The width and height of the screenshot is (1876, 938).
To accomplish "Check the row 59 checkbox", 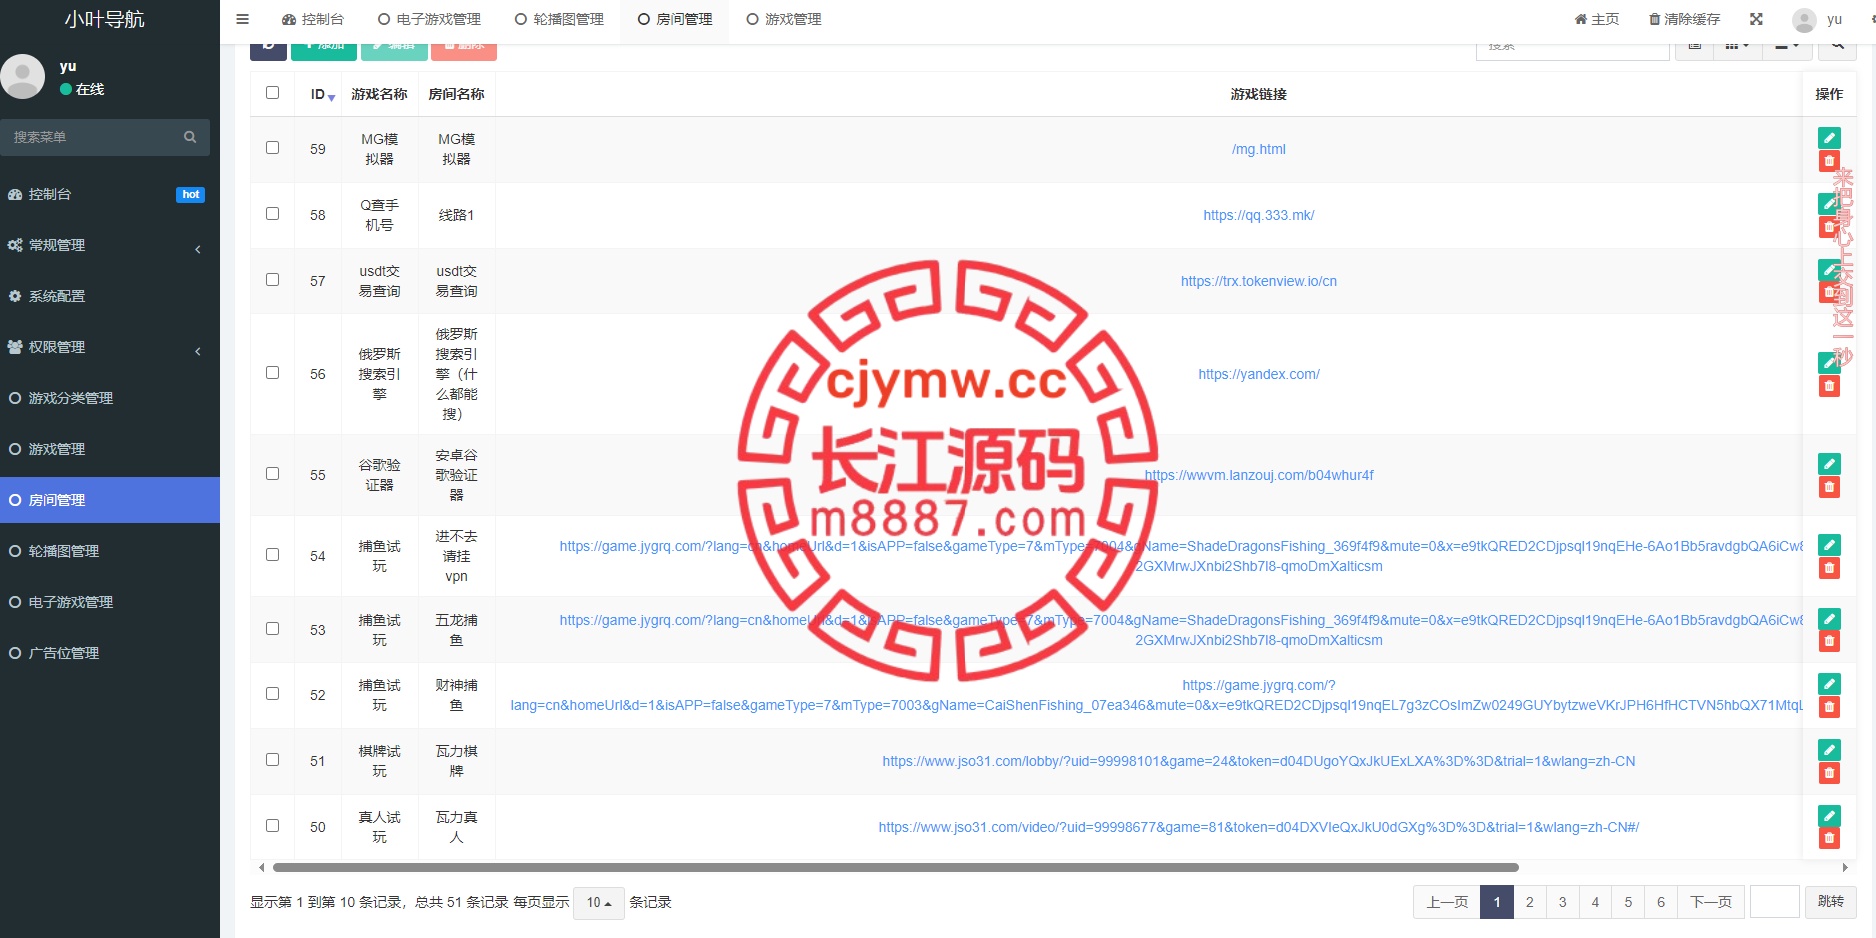I will point(272,148).
